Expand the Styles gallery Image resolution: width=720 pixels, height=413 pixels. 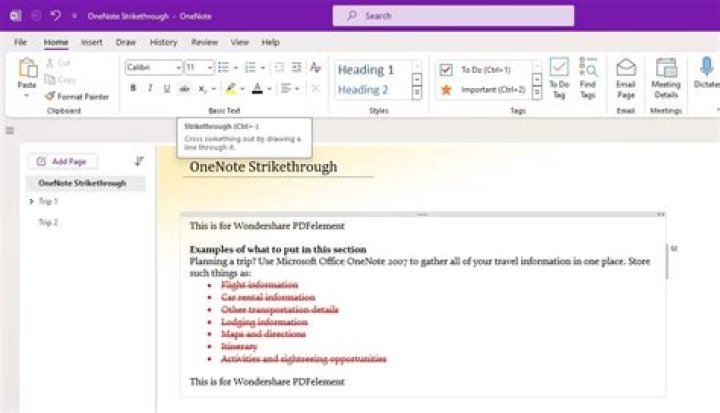tap(416, 93)
